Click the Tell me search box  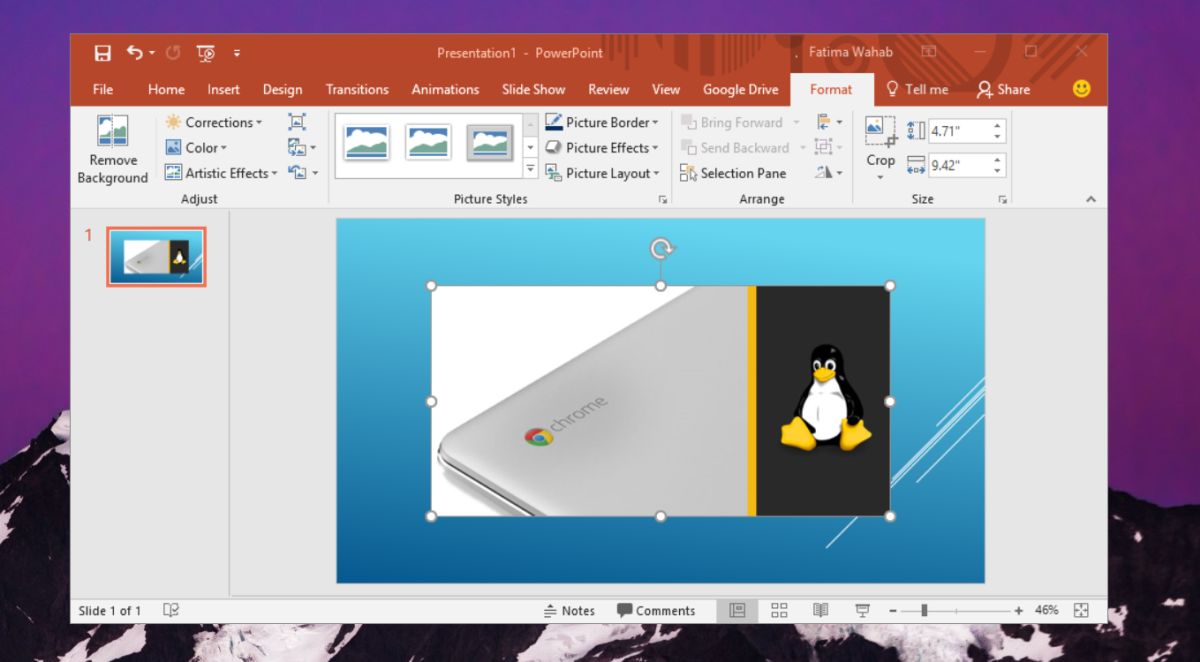[917, 89]
